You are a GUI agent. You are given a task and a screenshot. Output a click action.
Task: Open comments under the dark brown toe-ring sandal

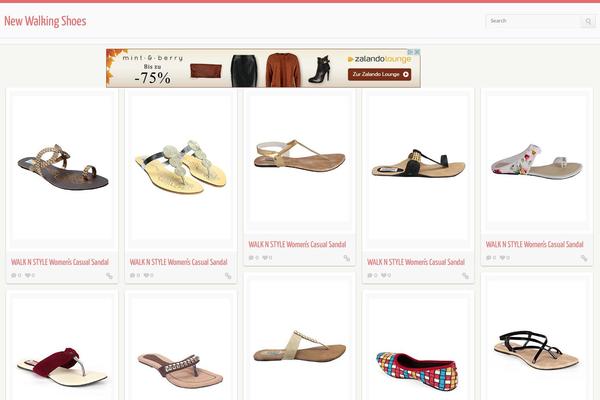click(x=16, y=275)
